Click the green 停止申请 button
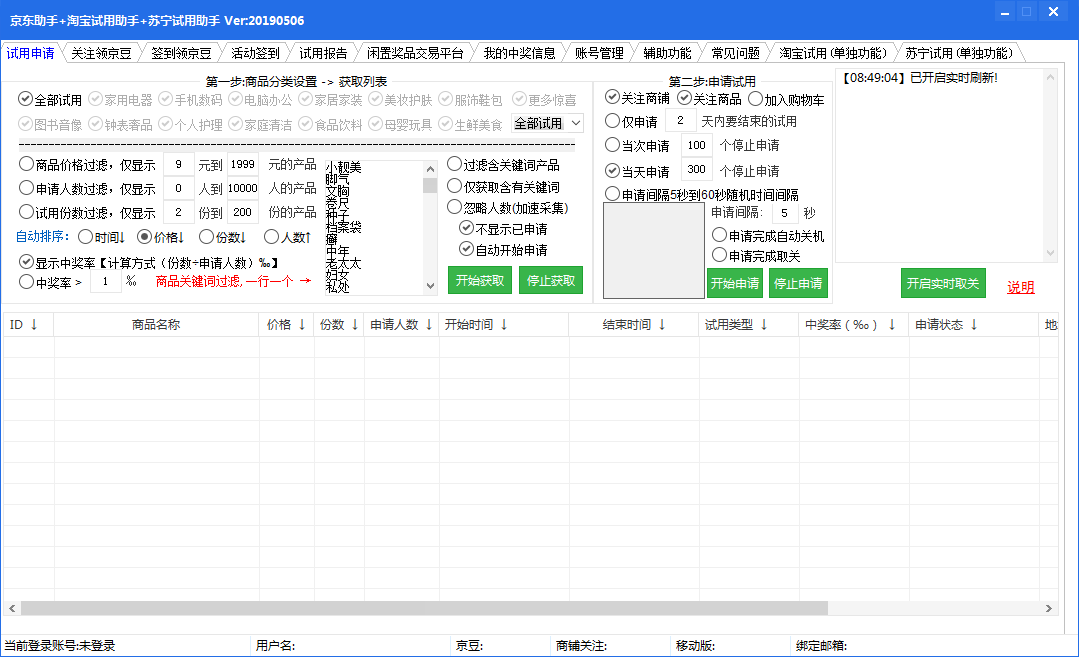Screen dimensions: 1079x657 click(x=798, y=283)
